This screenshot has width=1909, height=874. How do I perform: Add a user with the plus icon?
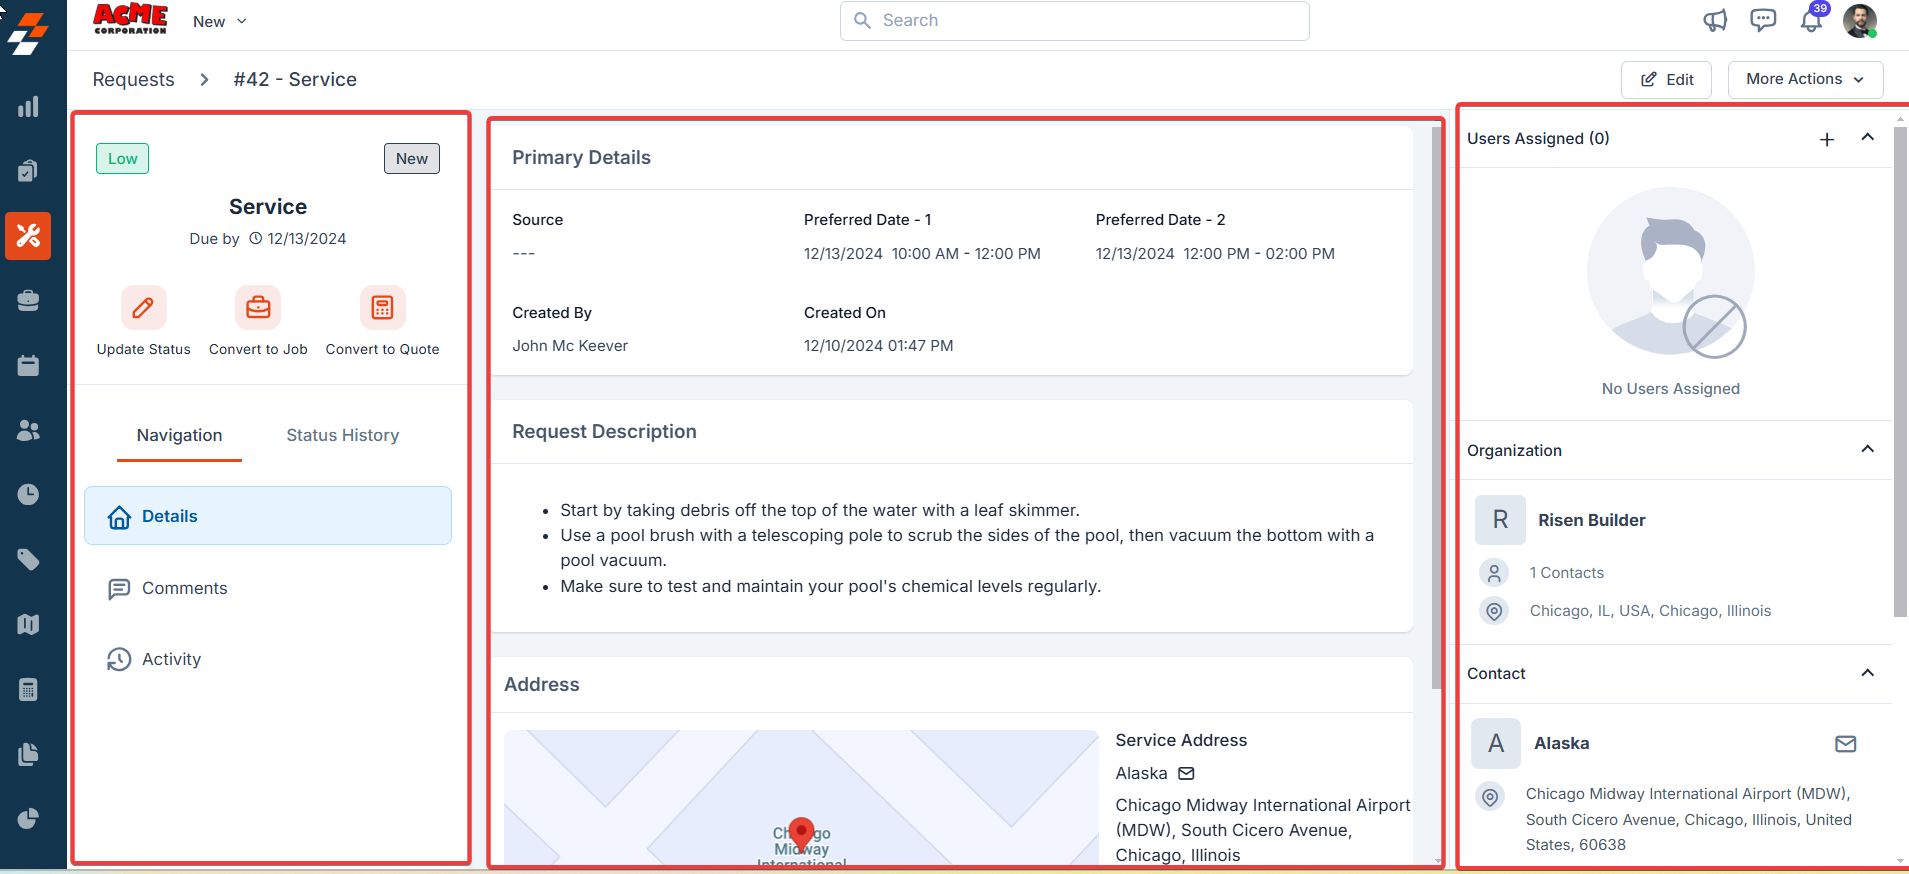1827,139
